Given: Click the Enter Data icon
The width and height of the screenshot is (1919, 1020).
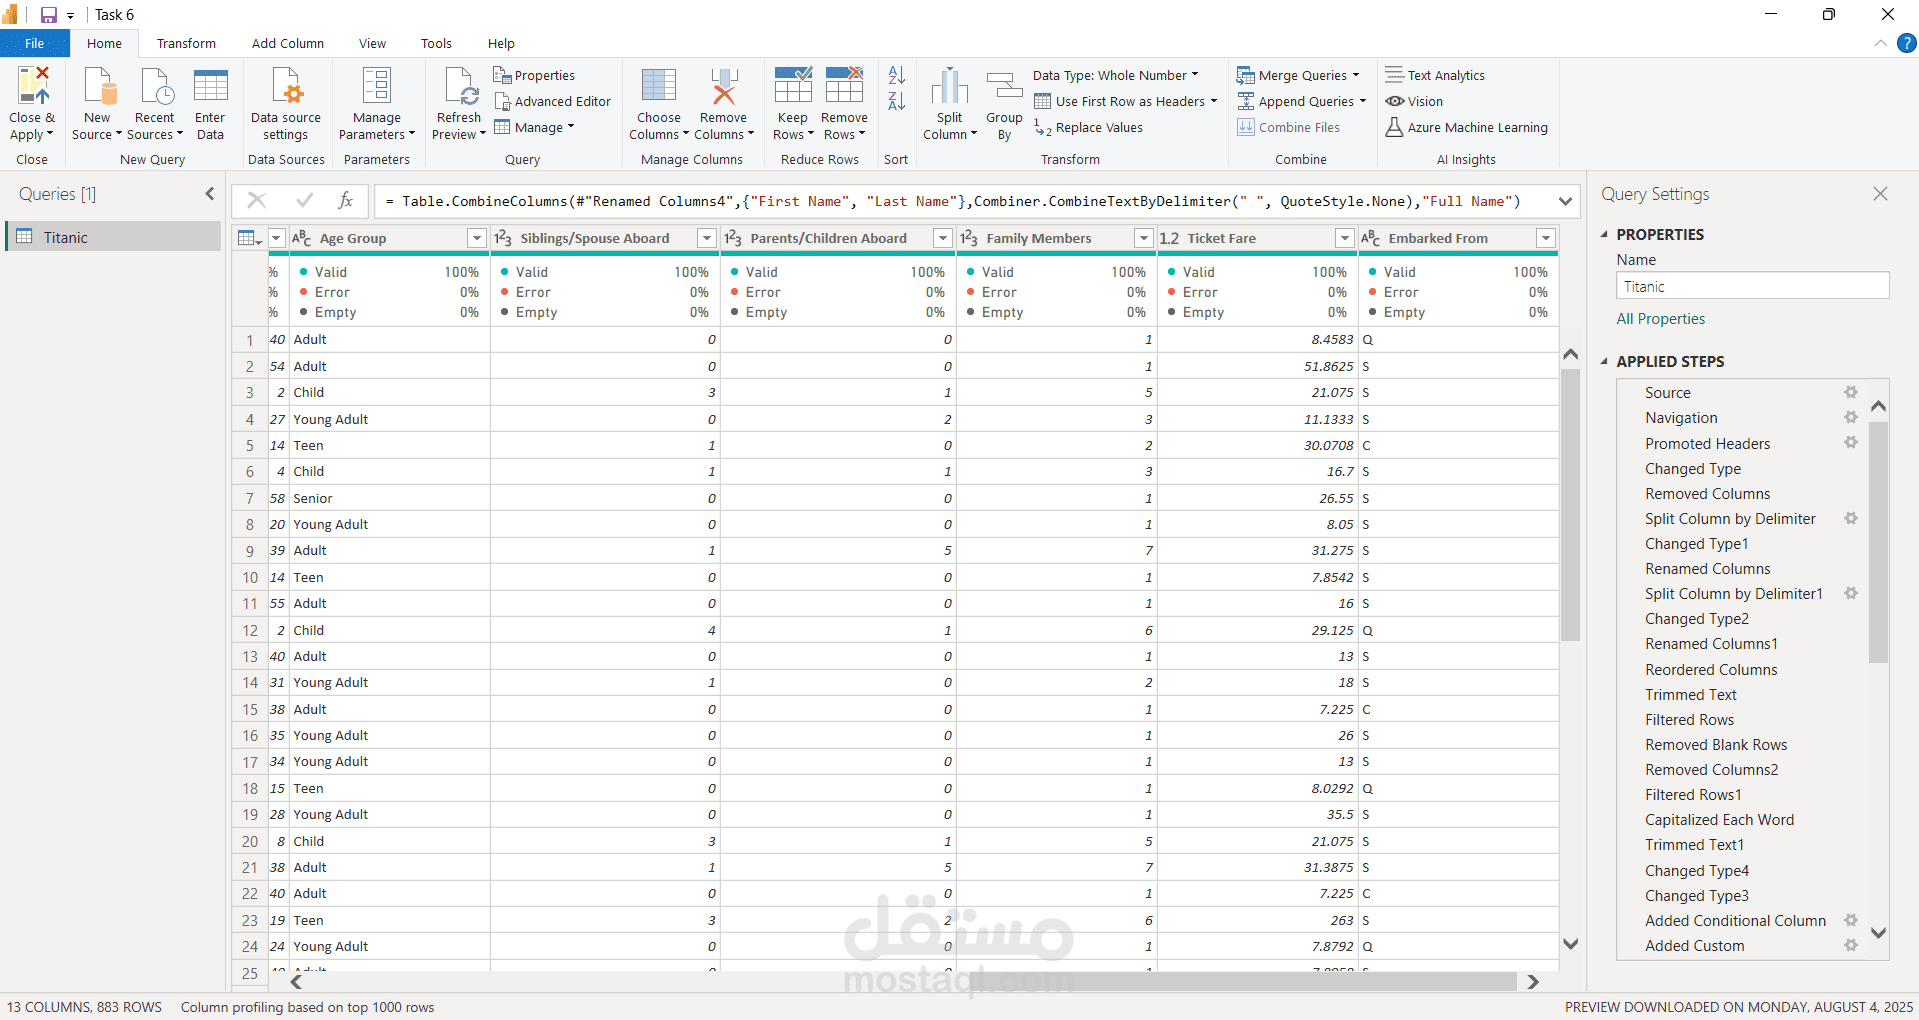Looking at the screenshot, I should click(x=210, y=88).
